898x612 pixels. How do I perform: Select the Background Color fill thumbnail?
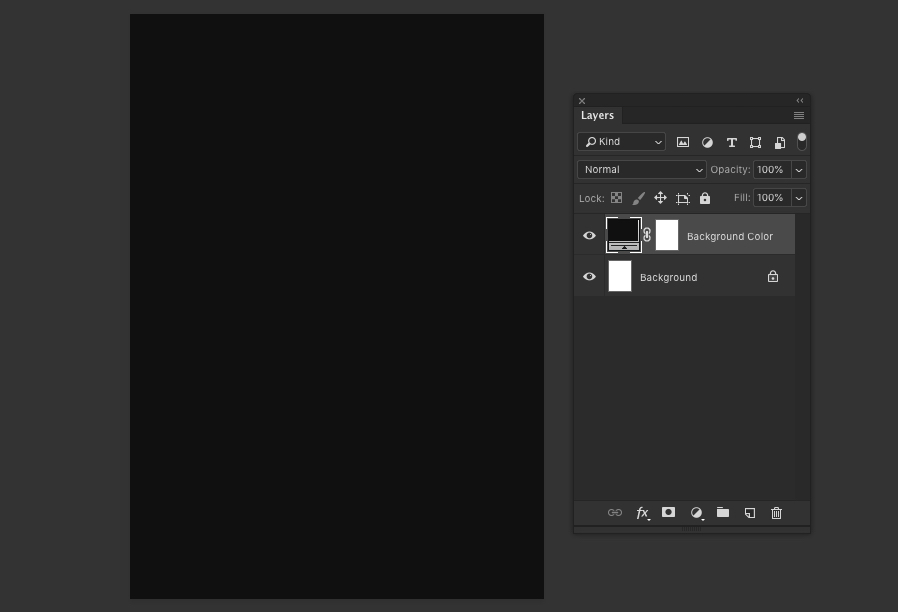pyautogui.click(x=624, y=235)
